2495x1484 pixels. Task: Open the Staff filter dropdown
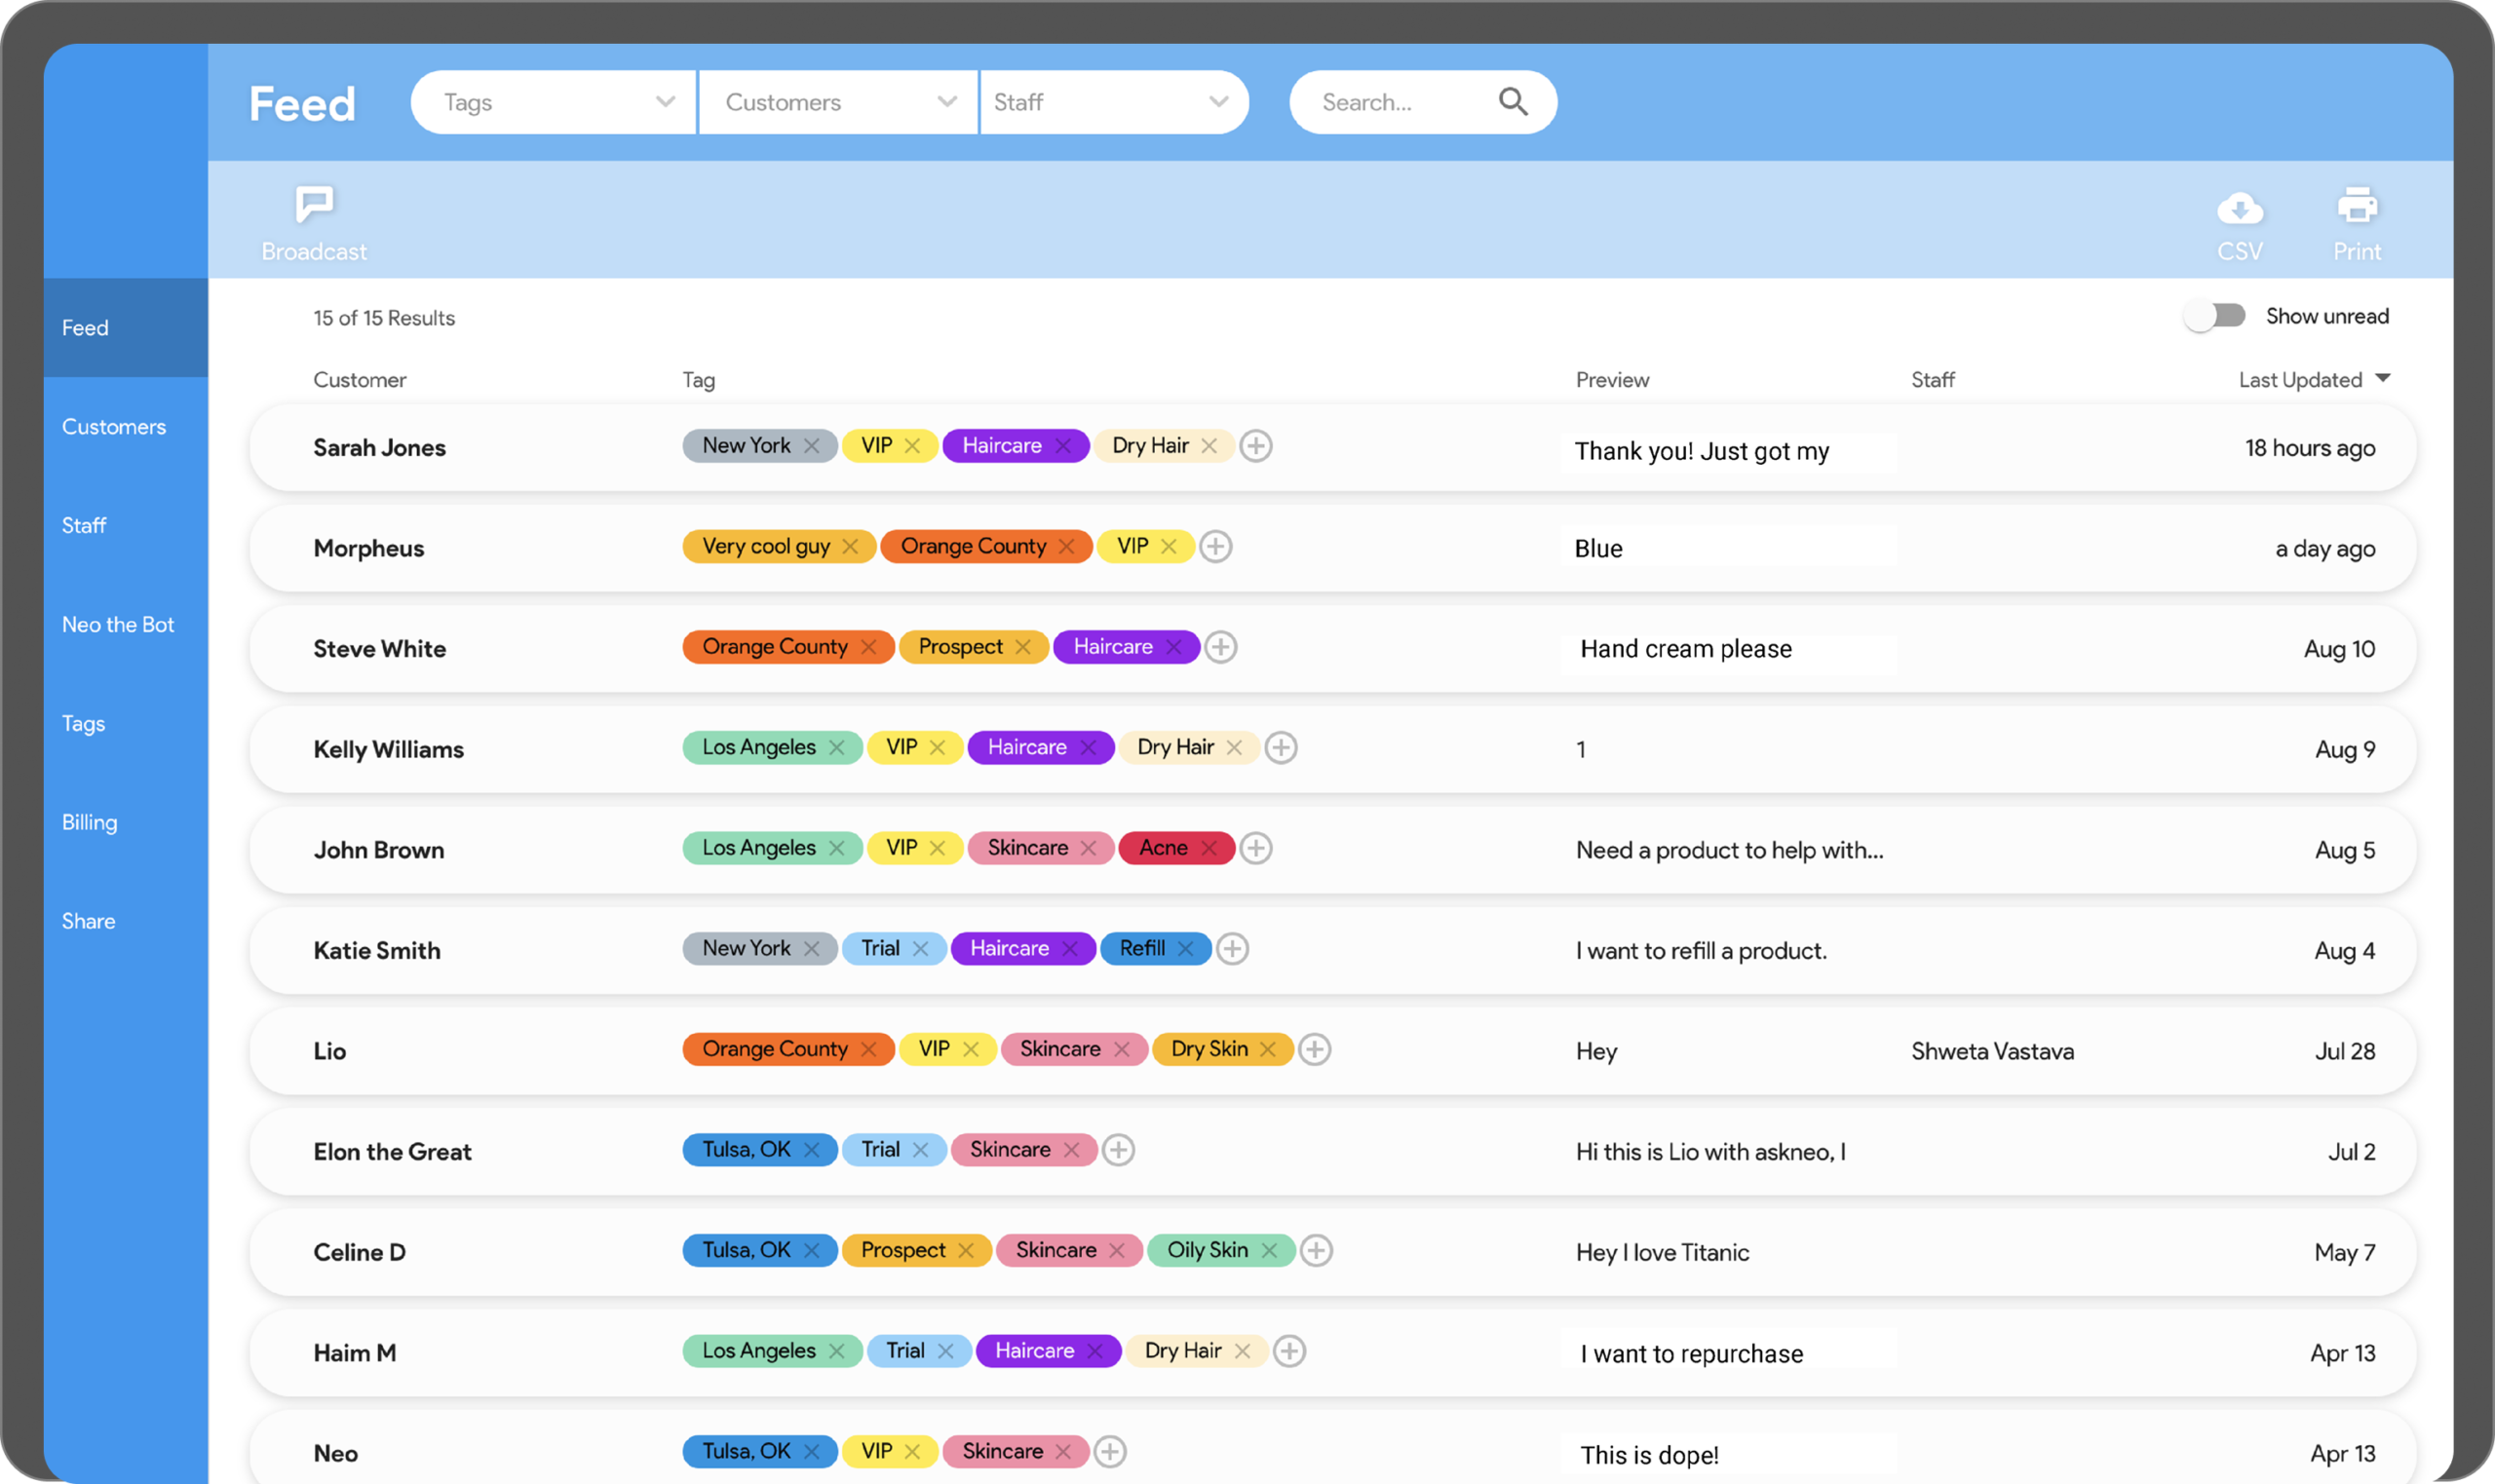tap(1112, 102)
